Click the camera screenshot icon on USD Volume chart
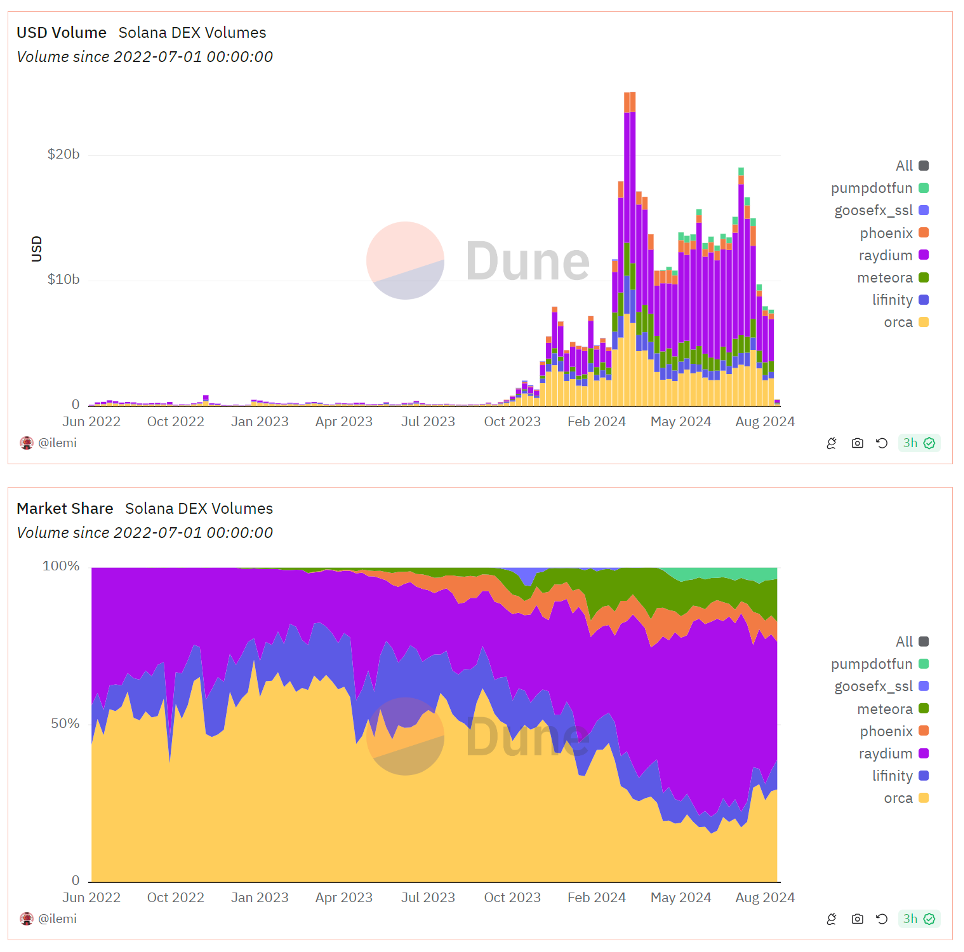Image resolution: width=964 pixels, height=952 pixels. [857, 443]
